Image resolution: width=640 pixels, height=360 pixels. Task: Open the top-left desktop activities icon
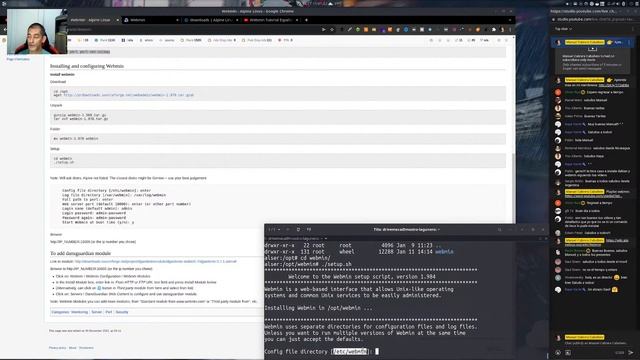coord(4,3)
